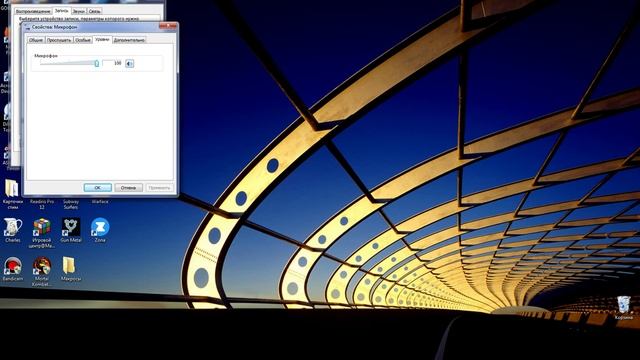This screenshot has width=640, height=360.
Task: Select the Subway Surfers icon label
Action: pos(71,204)
